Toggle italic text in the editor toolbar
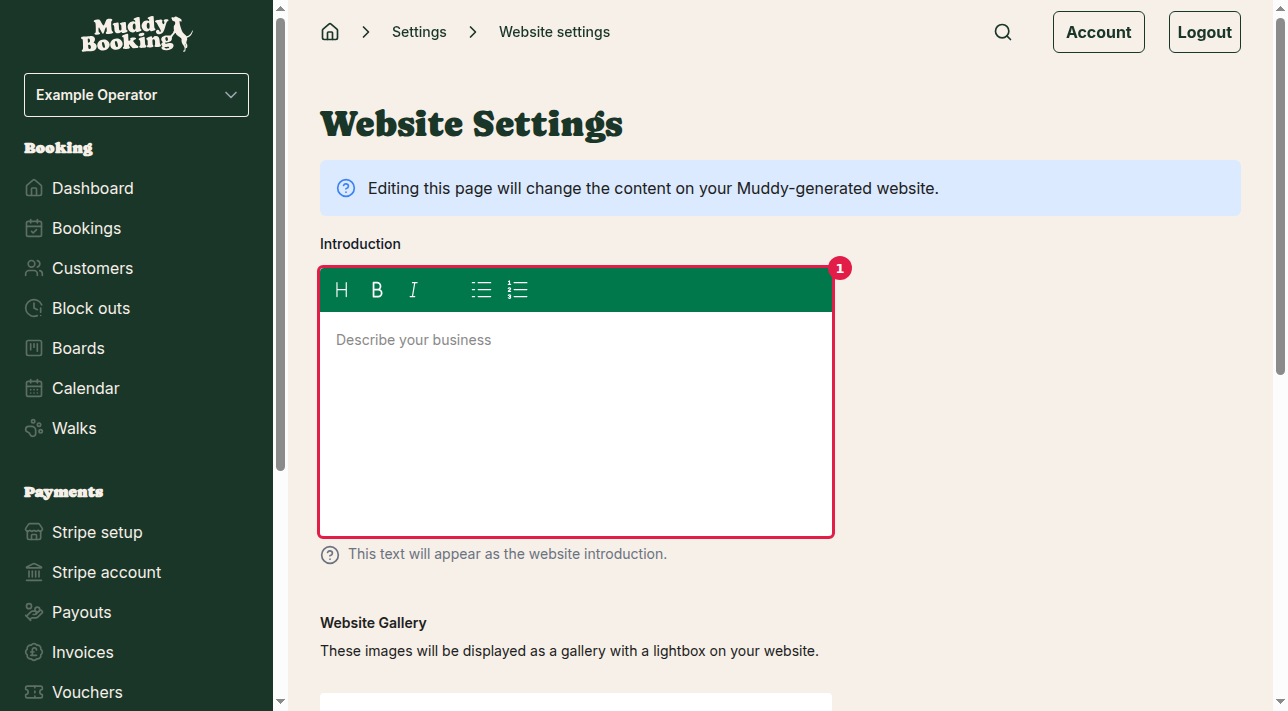 [413, 290]
